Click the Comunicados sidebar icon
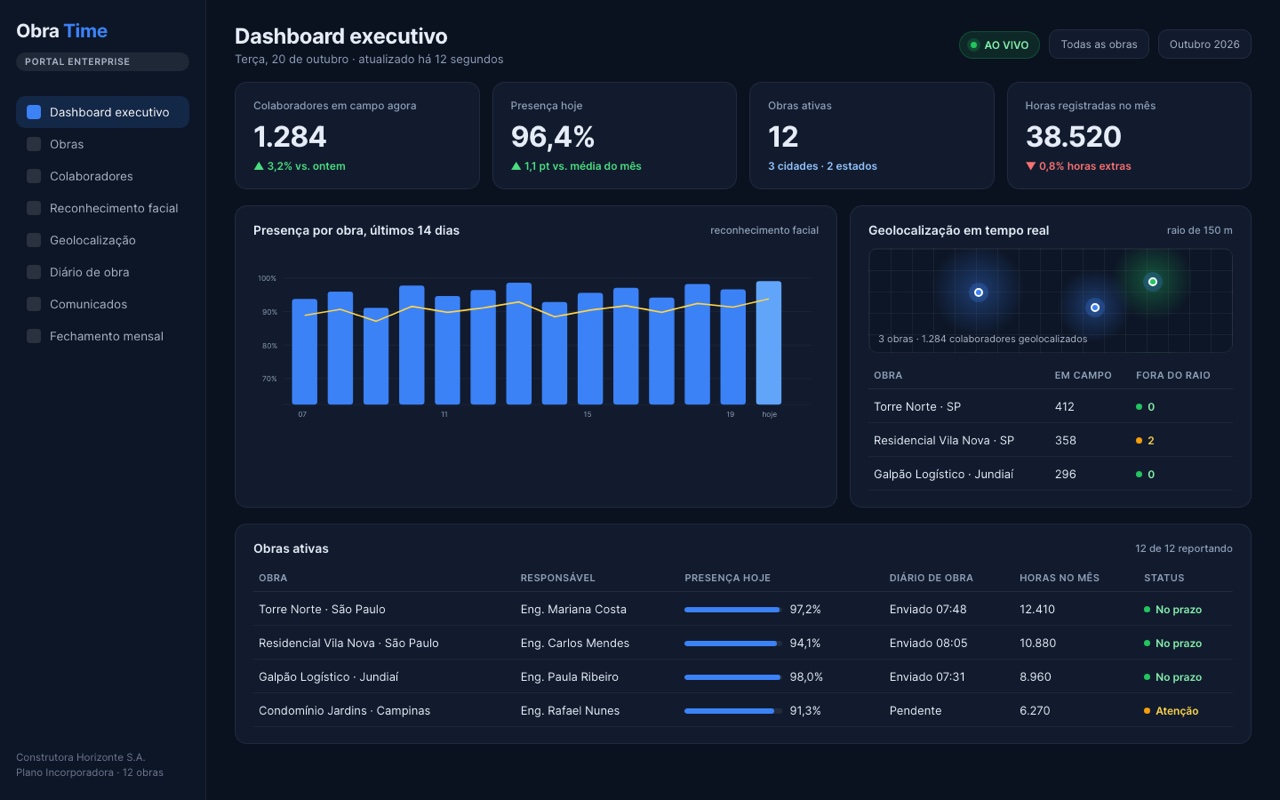This screenshot has width=1280, height=800. (34, 304)
